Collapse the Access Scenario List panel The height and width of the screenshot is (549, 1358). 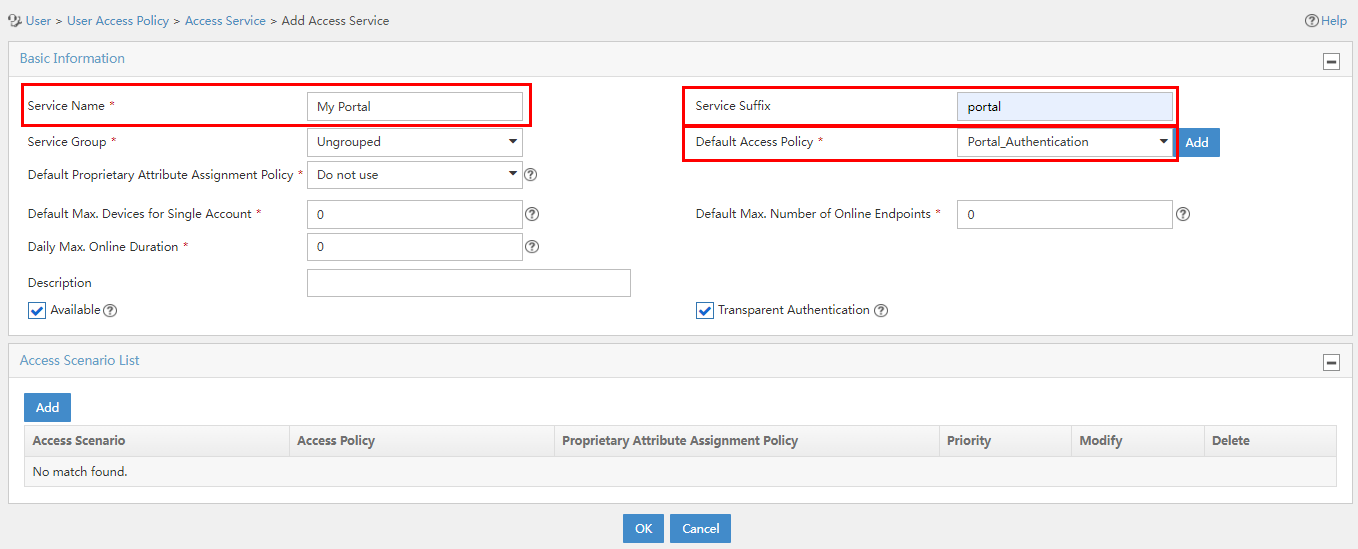1332,363
